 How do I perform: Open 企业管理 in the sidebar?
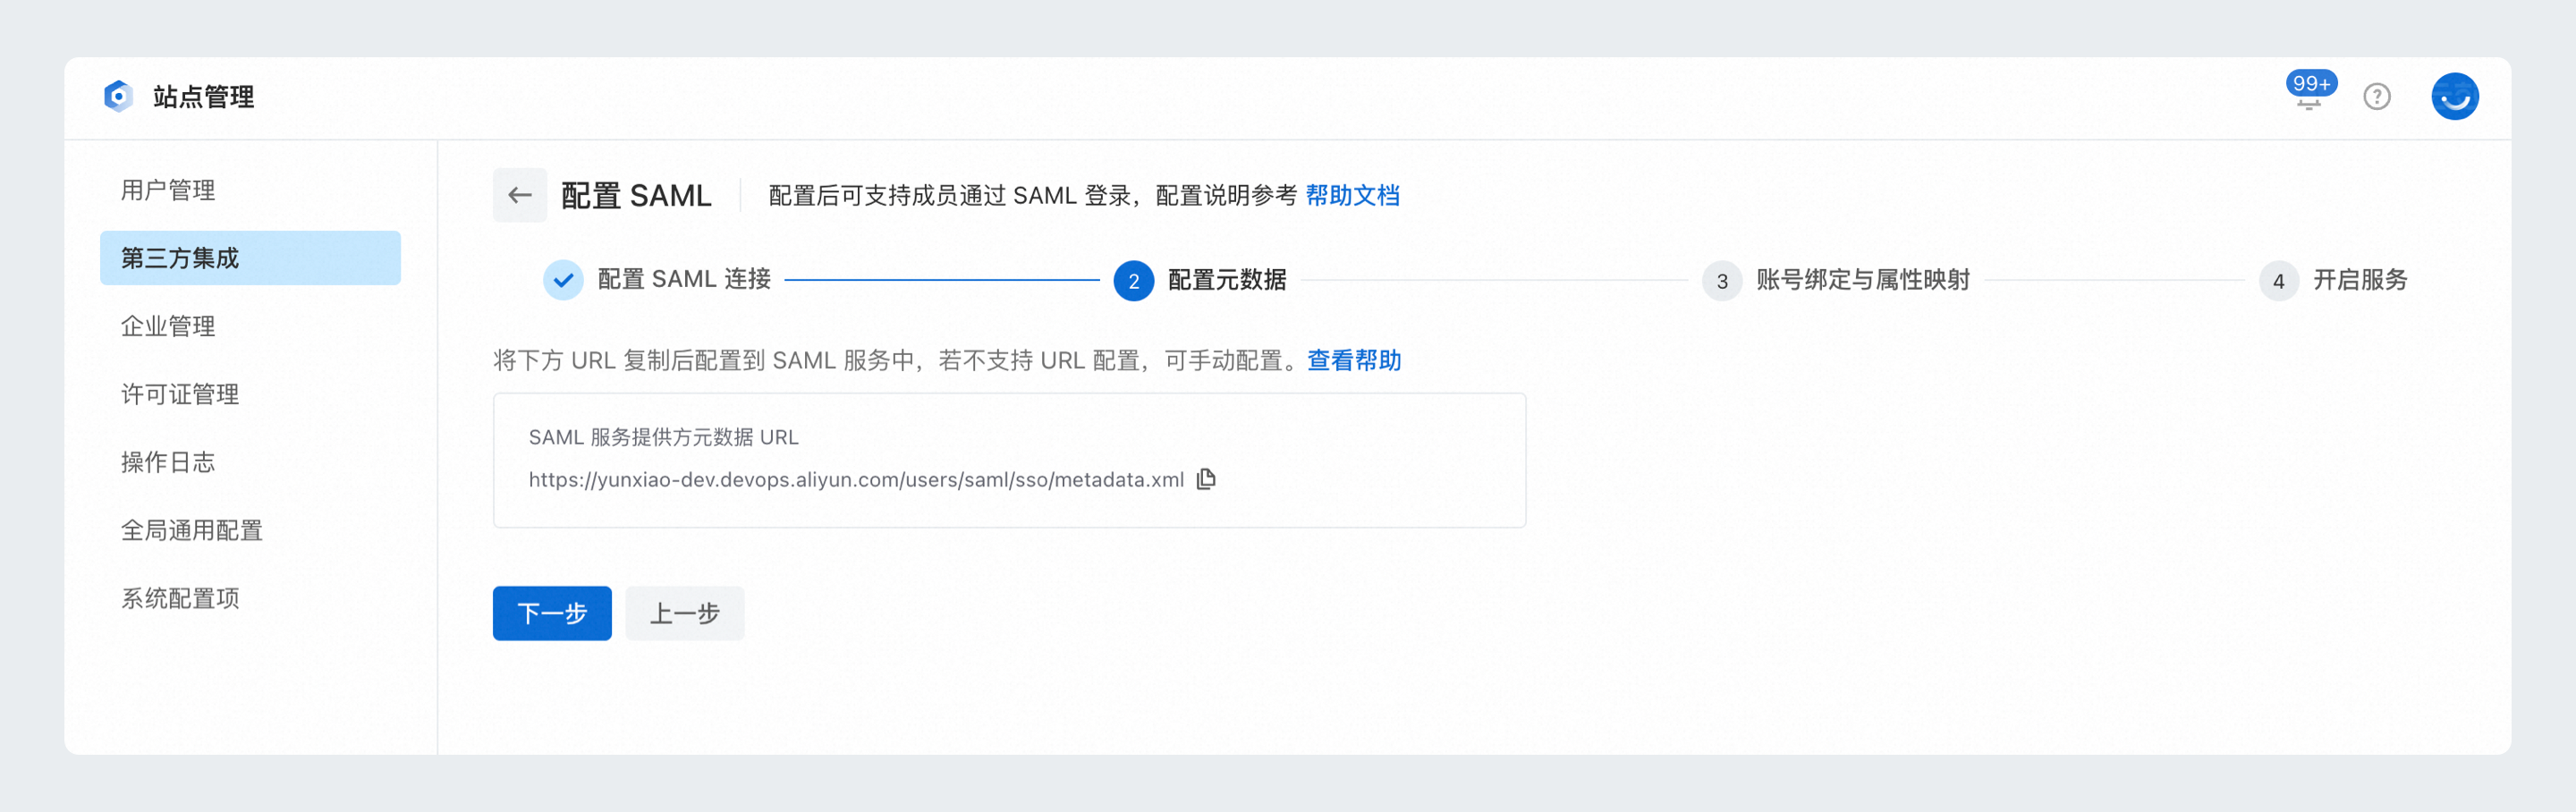[250, 326]
